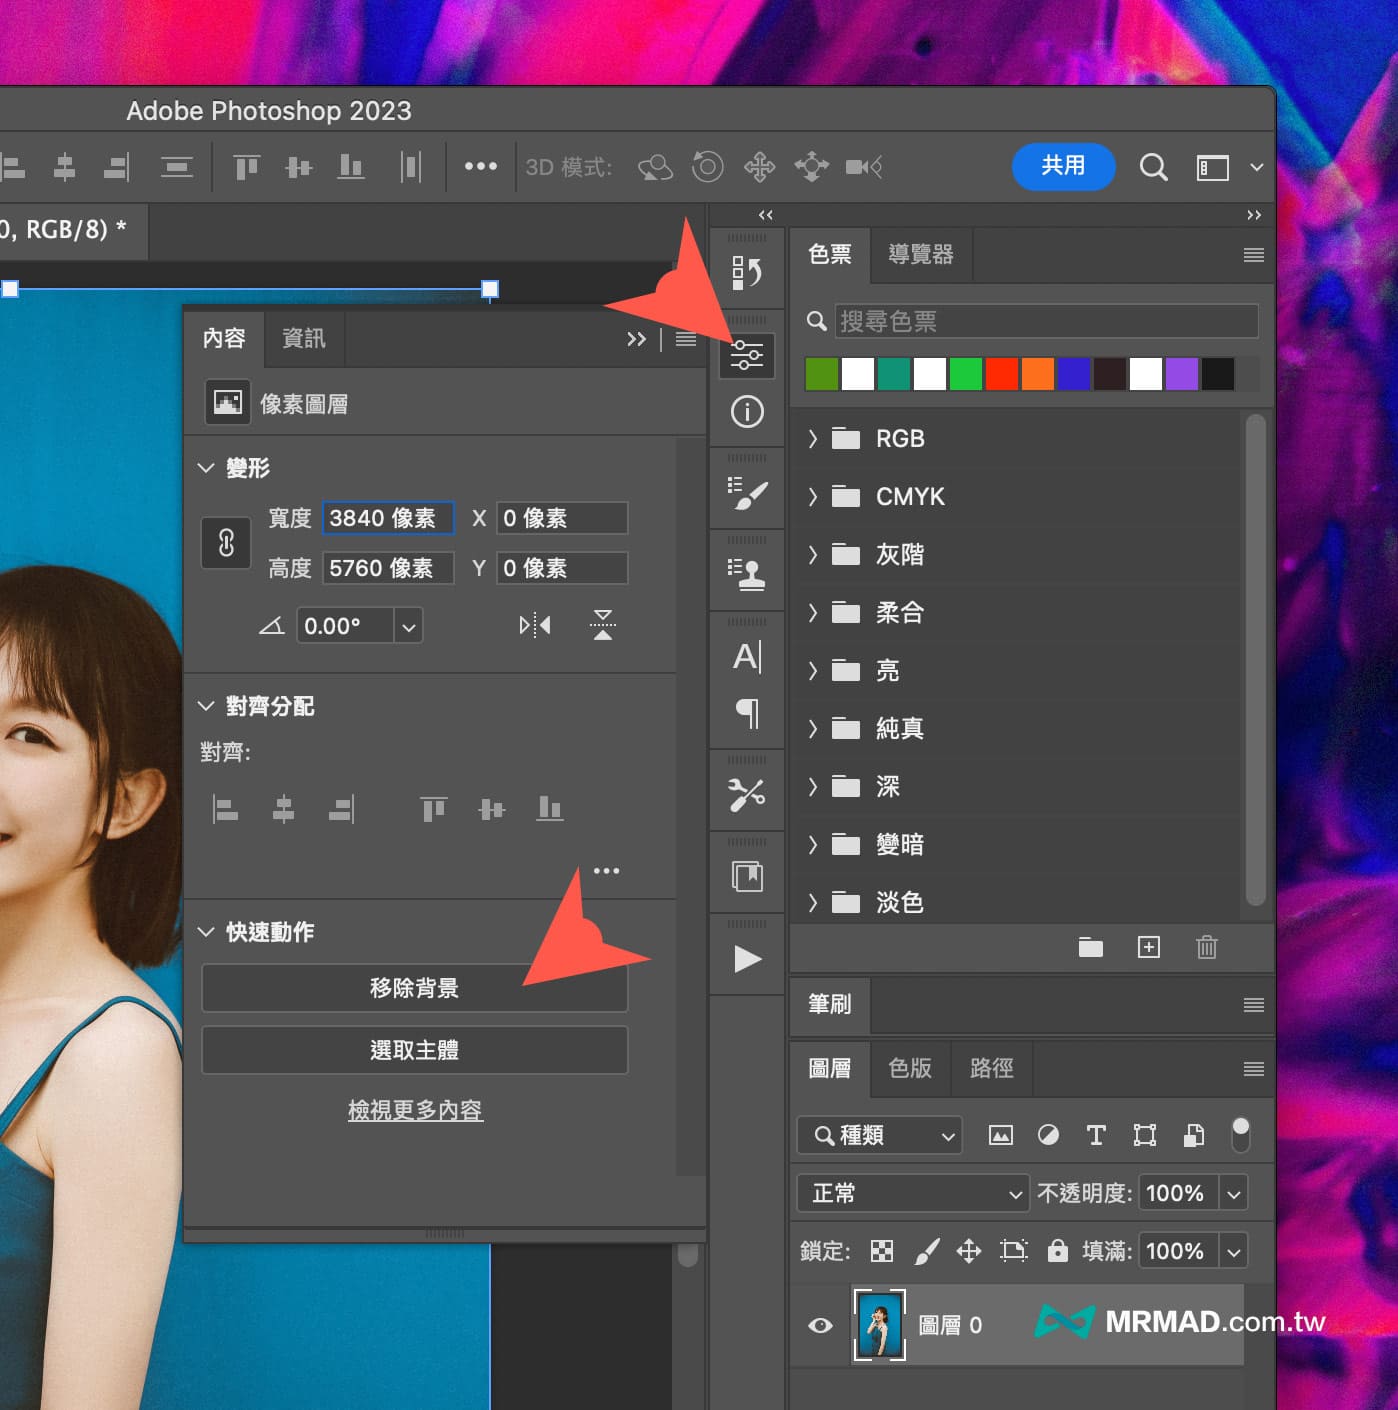The height and width of the screenshot is (1410, 1398).
Task: Collapse the 快速動作 section
Action: [206, 932]
